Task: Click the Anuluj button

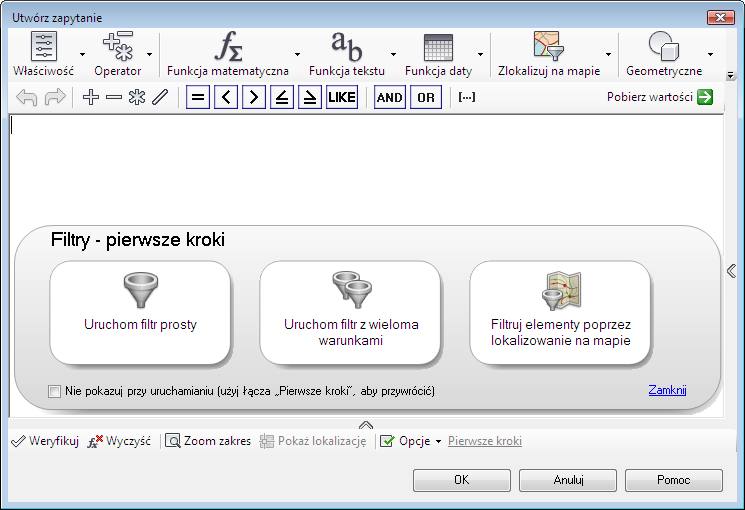Action: [x=568, y=480]
